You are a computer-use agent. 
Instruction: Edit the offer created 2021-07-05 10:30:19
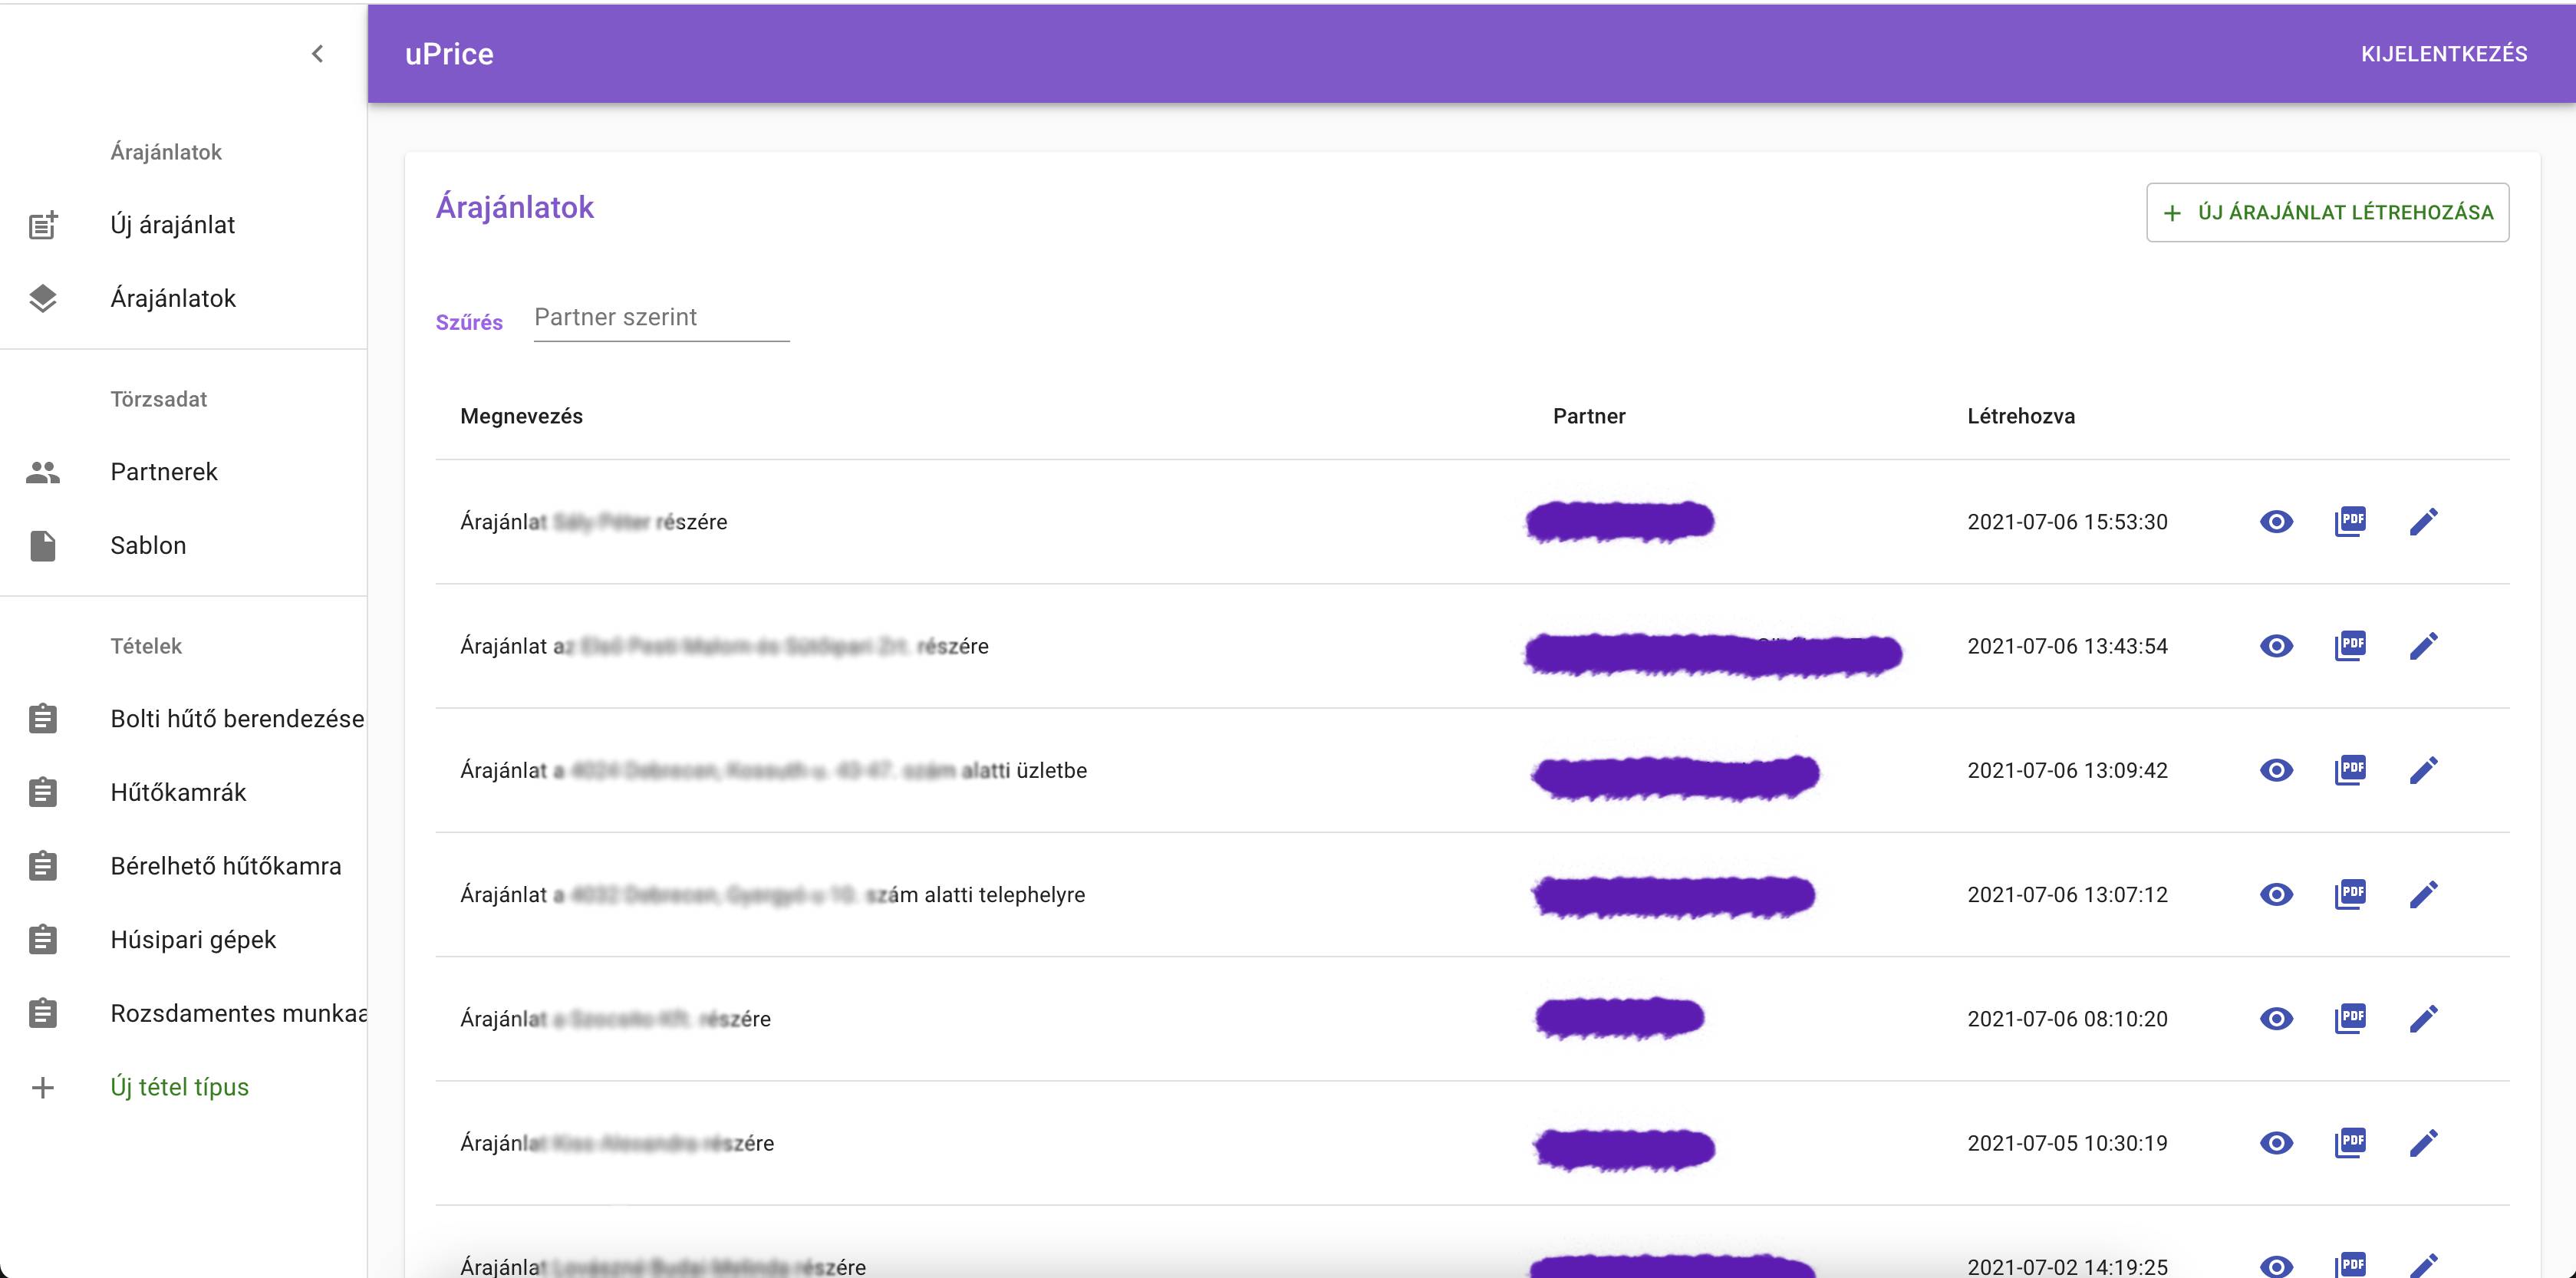tap(2423, 1143)
